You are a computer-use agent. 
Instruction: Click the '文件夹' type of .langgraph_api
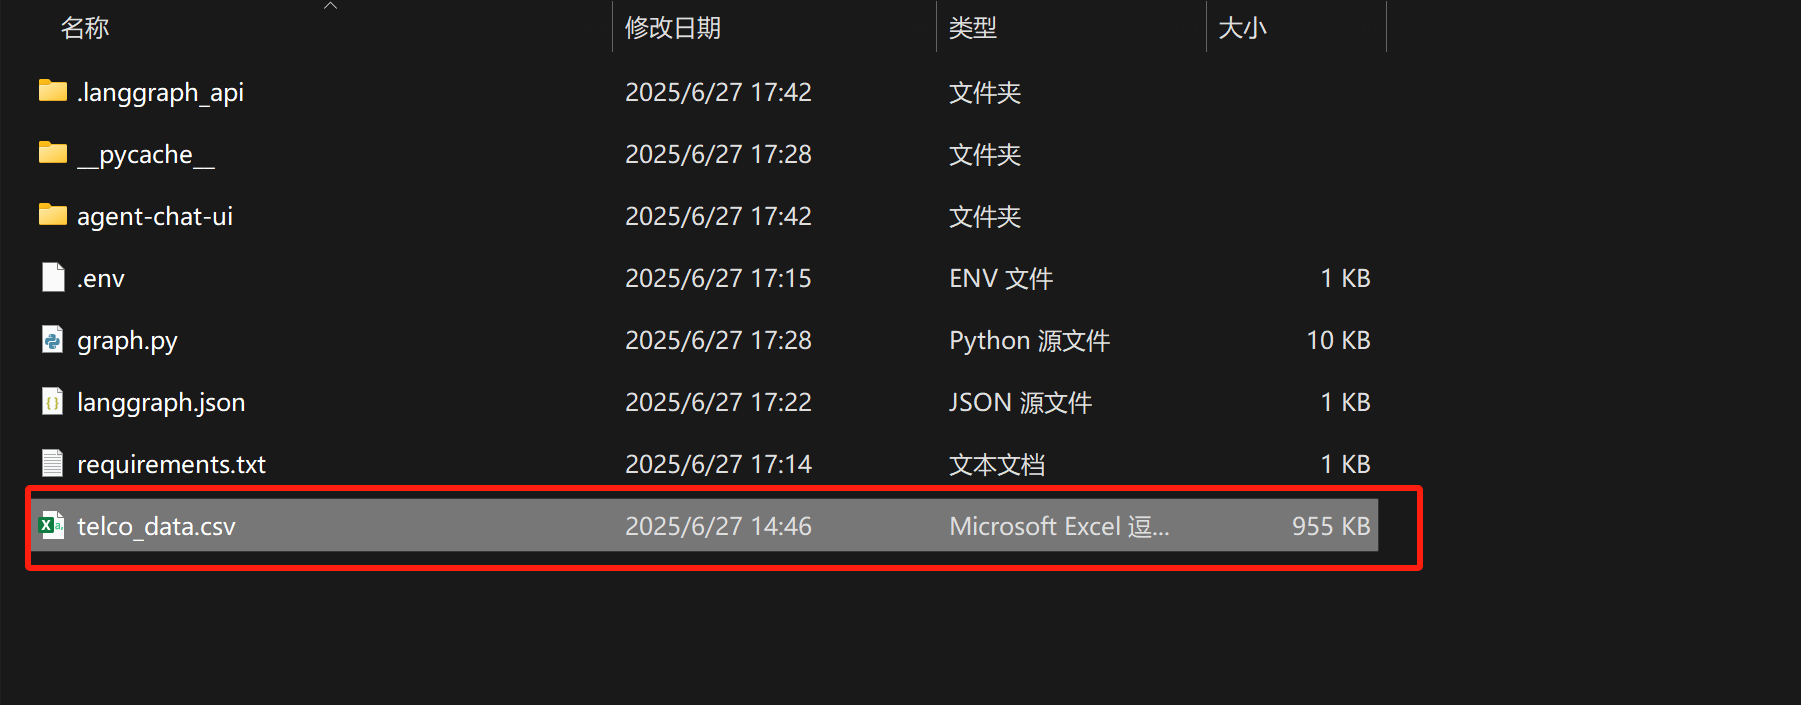pos(985,92)
